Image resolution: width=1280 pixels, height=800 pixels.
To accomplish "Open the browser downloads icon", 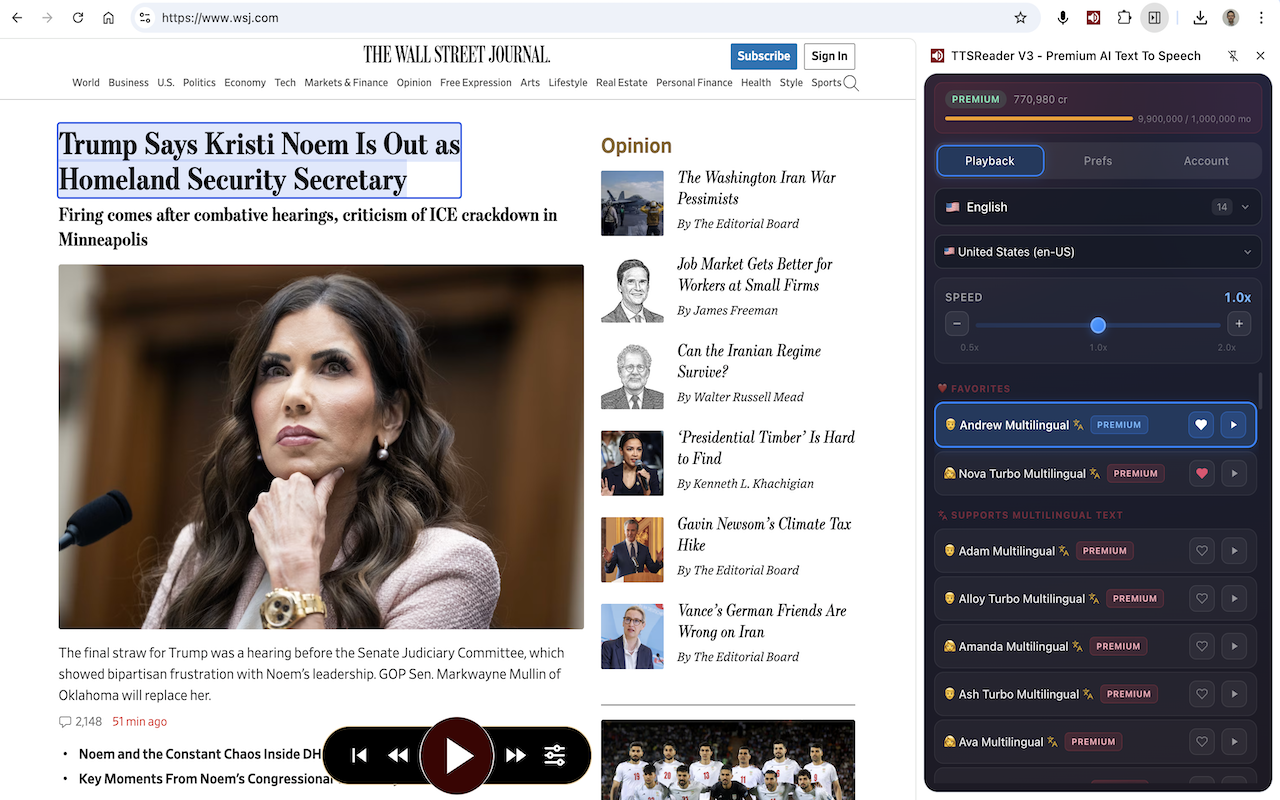I will [1198, 17].
